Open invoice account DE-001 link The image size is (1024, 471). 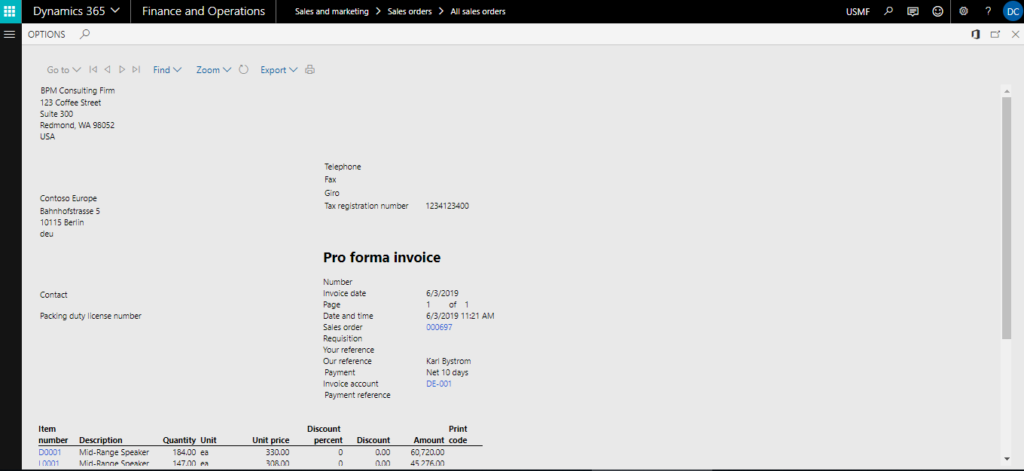pyautogui.click(x=439, y=383)
